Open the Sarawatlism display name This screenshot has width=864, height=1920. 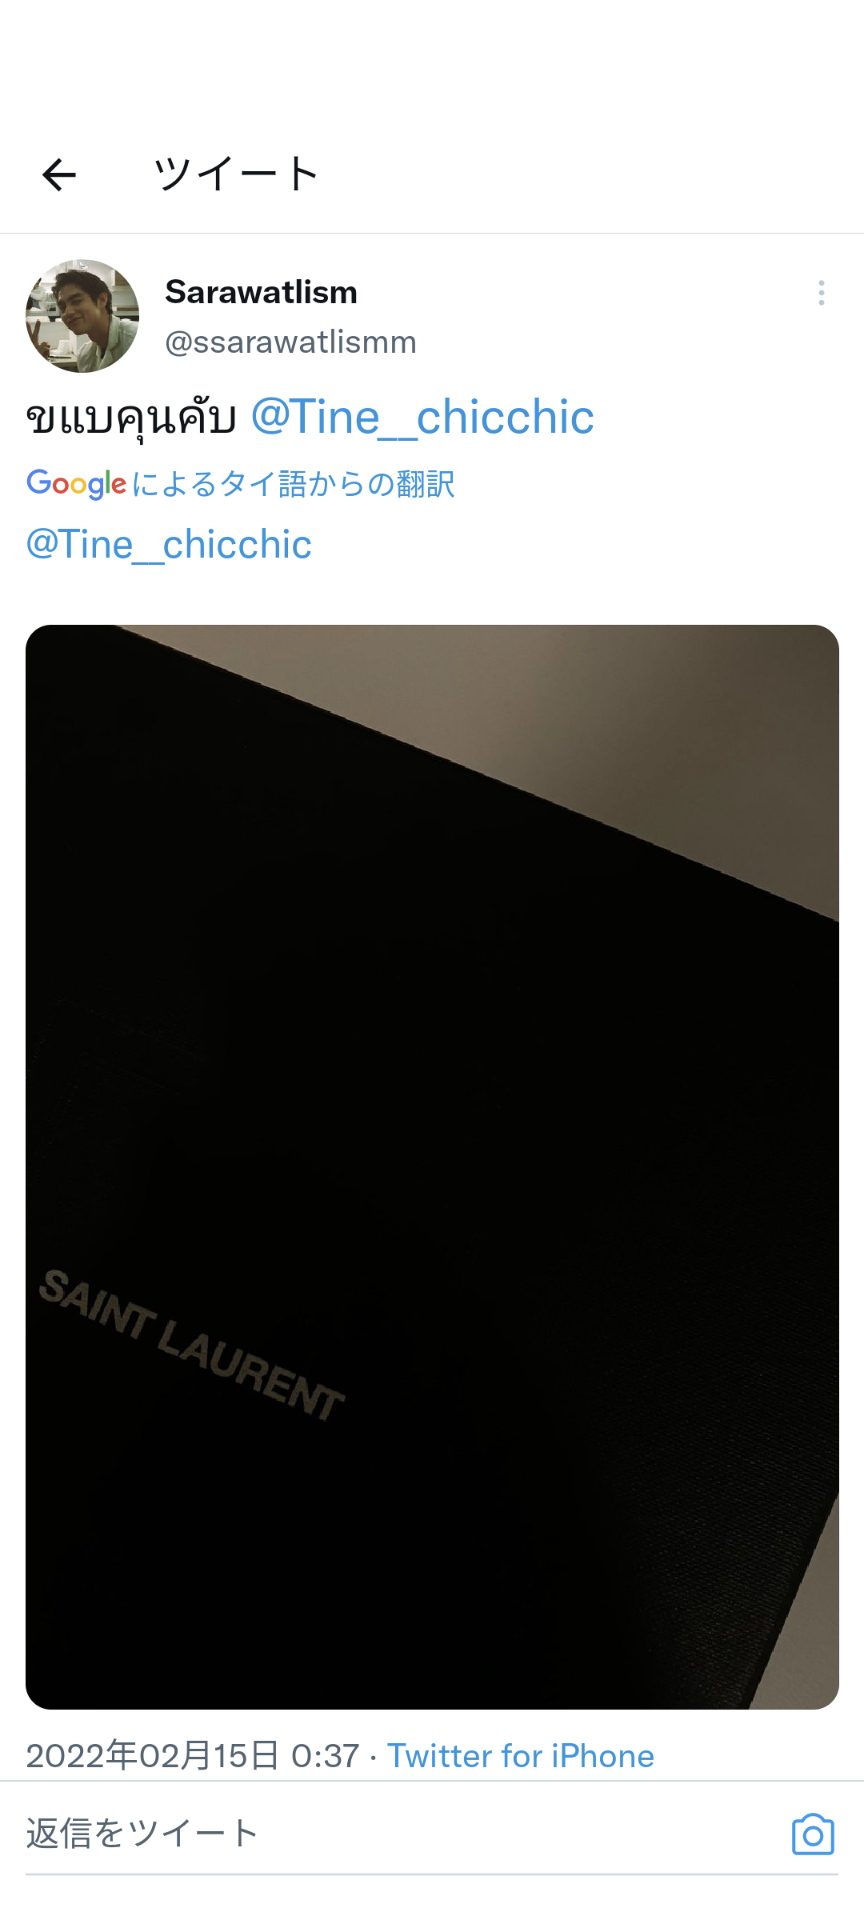pyautogui.click(x=261, y=292)
